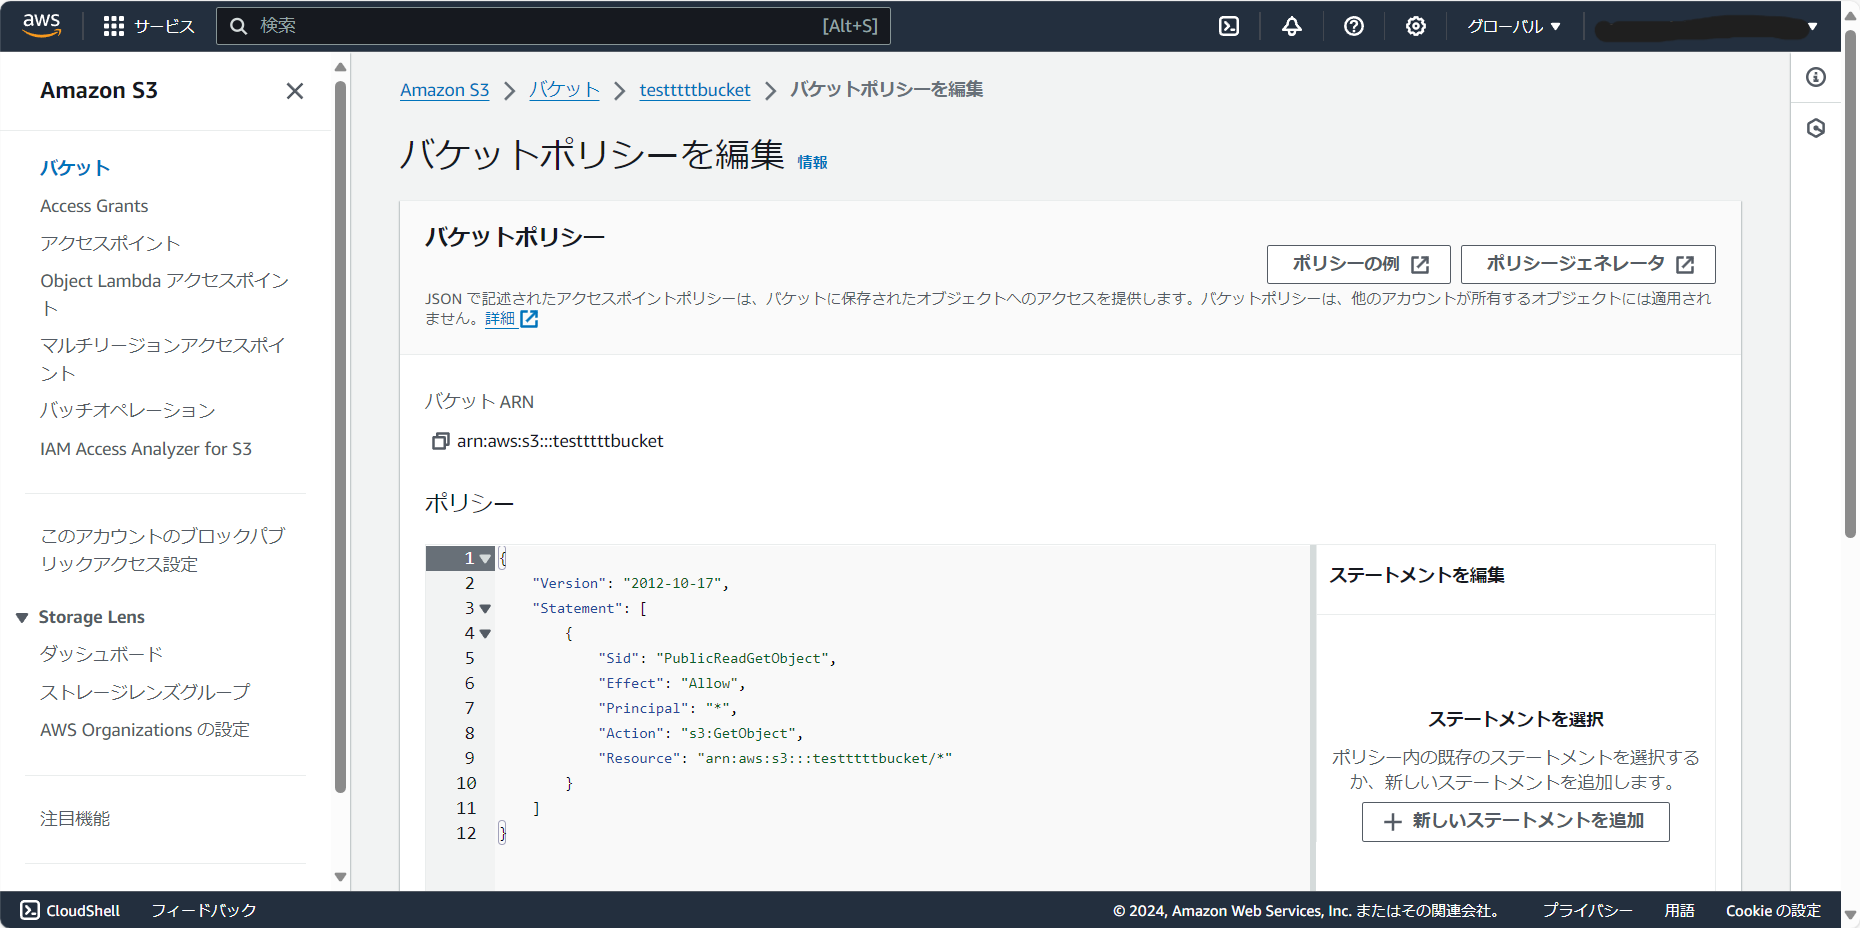The width and height of the screenshot is (1860, 928).
Task: Click the ポリシーの例 button
Action: [1360, 264]
